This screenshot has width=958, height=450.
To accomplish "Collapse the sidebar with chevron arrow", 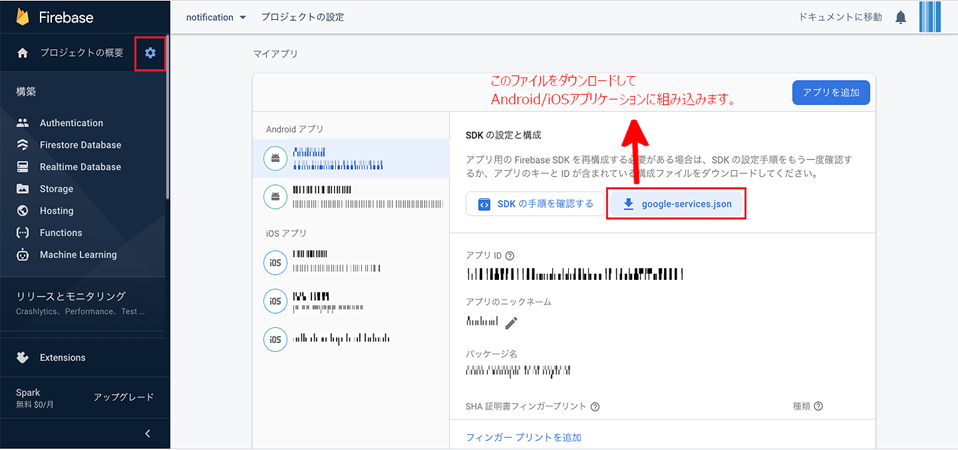I will 147,434.
